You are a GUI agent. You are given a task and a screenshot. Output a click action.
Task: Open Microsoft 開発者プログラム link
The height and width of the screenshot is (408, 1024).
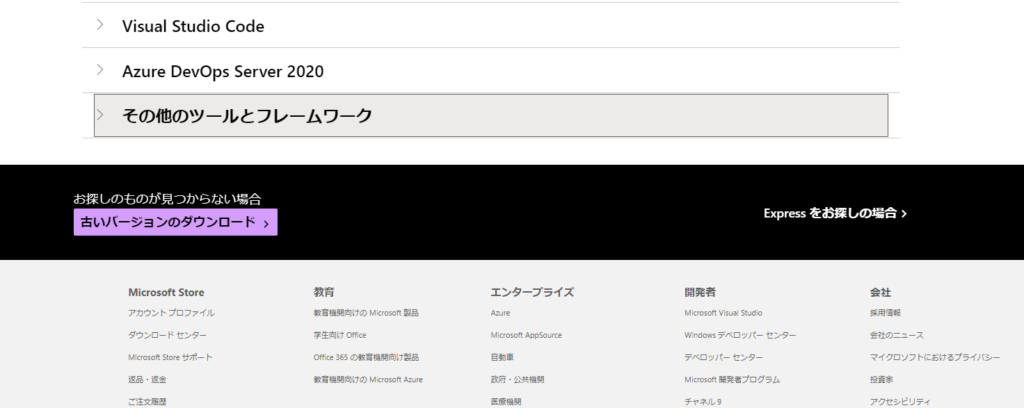(731, 380)
